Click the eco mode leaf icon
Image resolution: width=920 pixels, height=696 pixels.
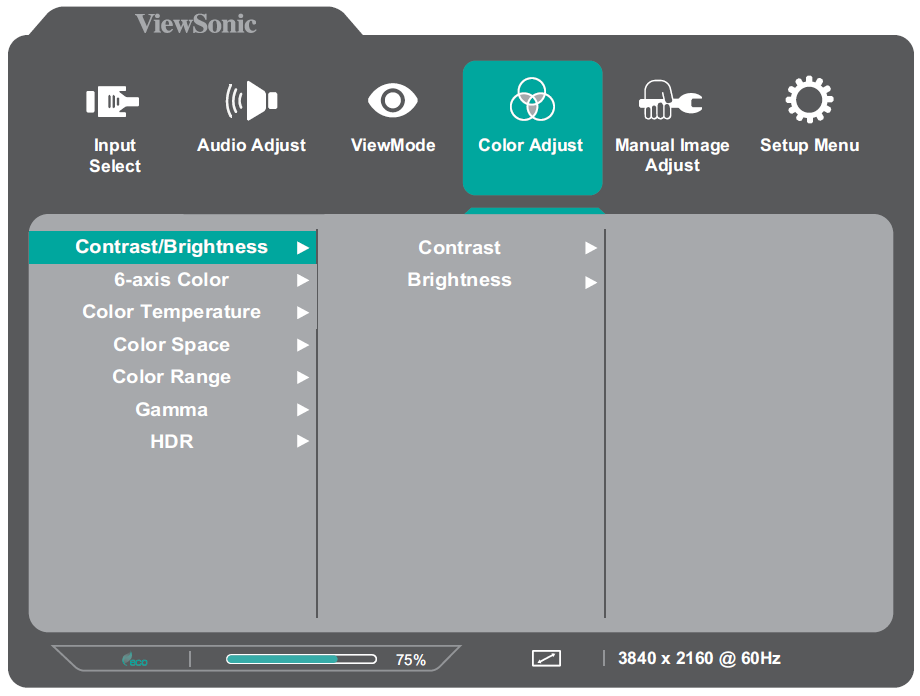click(x=135, y=660)
